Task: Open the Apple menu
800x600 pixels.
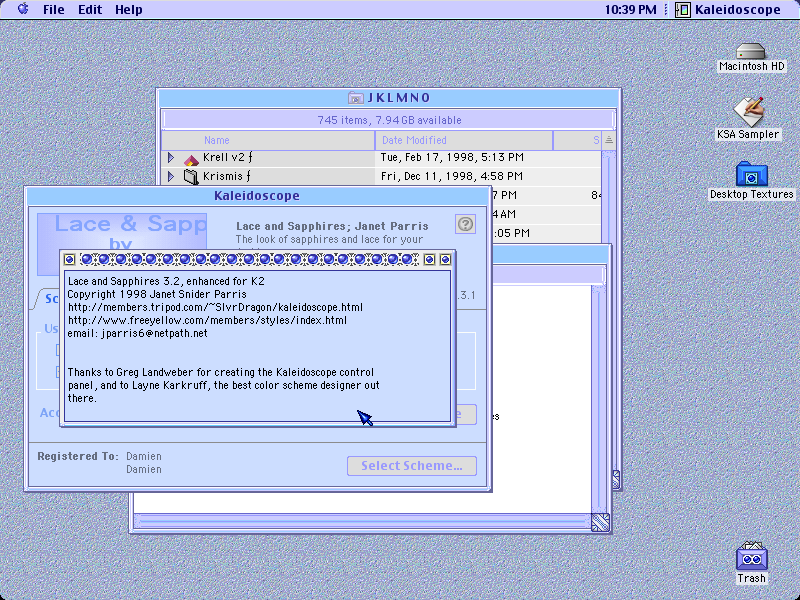Action: point(23,9)
